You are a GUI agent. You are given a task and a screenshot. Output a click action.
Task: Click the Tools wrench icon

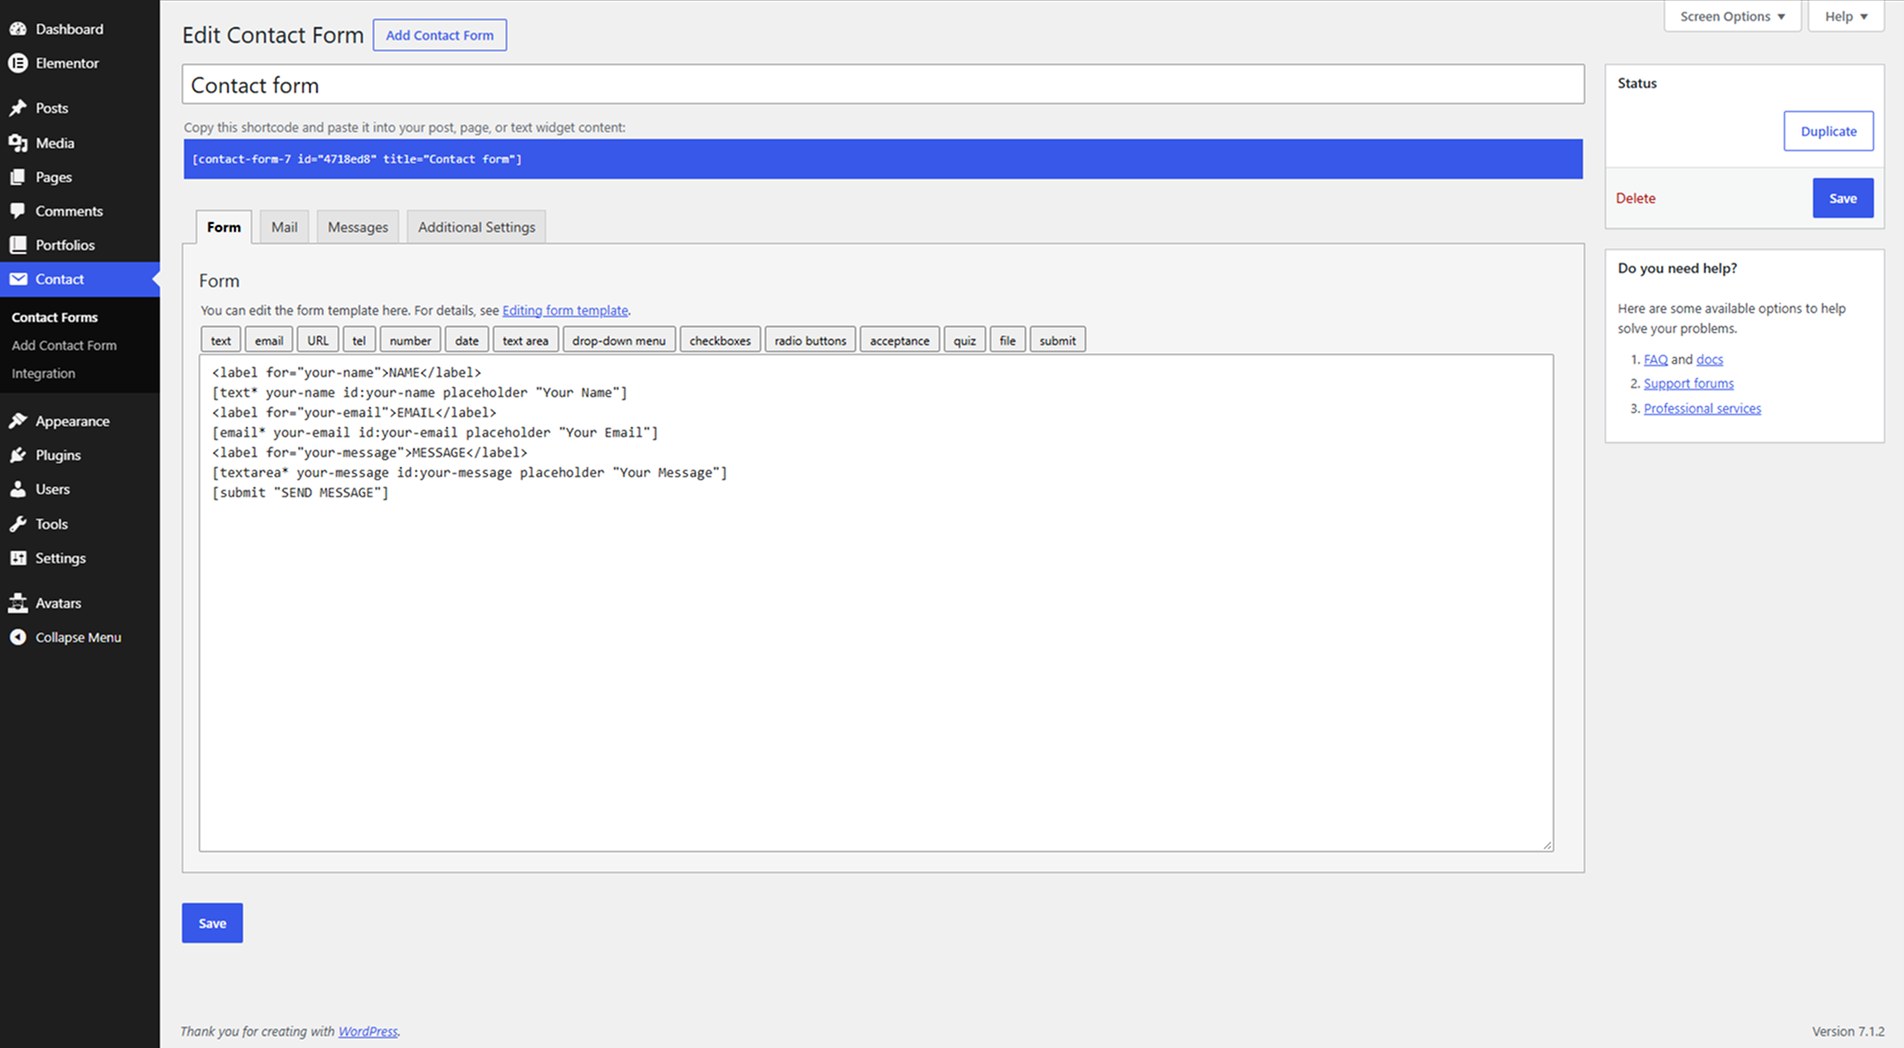(x=18, y=524)
